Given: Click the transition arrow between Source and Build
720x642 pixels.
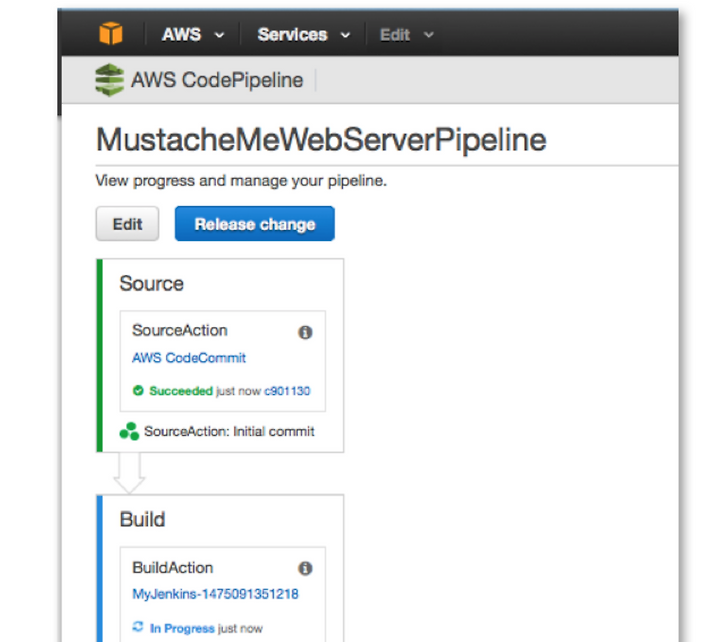Looking at the screenshot, I should pos(129,473).
